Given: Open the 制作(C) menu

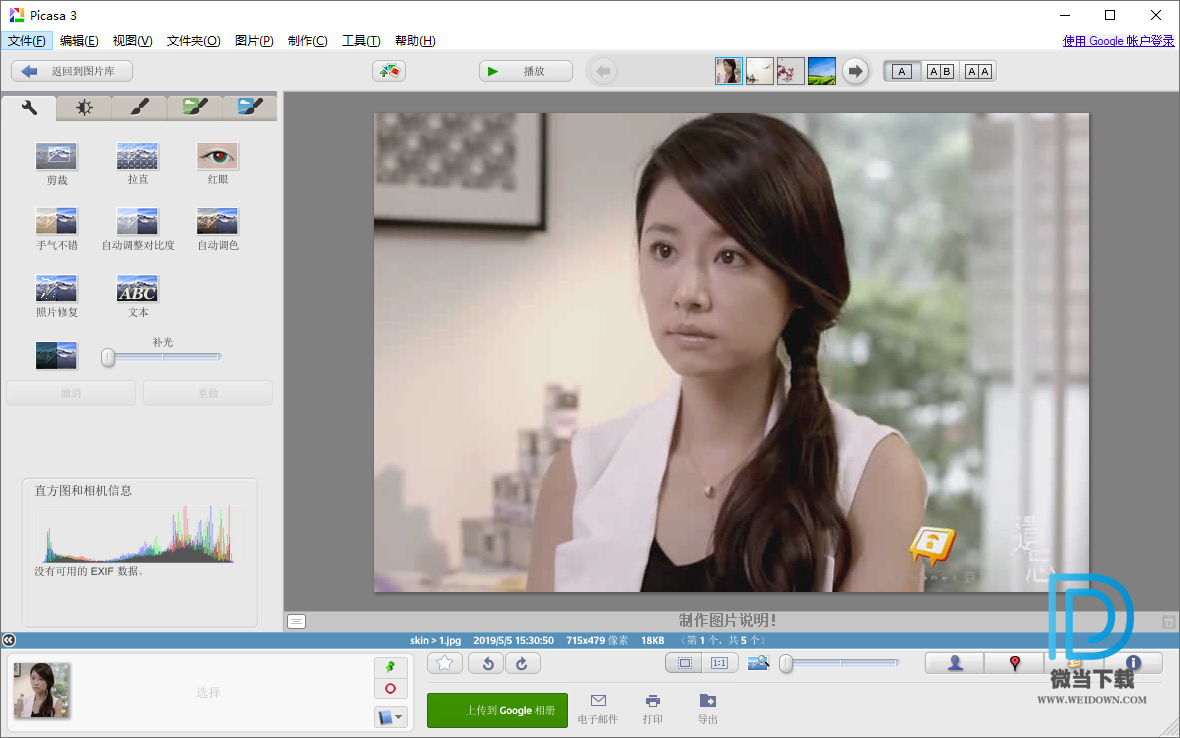Looking at the screenshot, I should (x=307, y=41).
